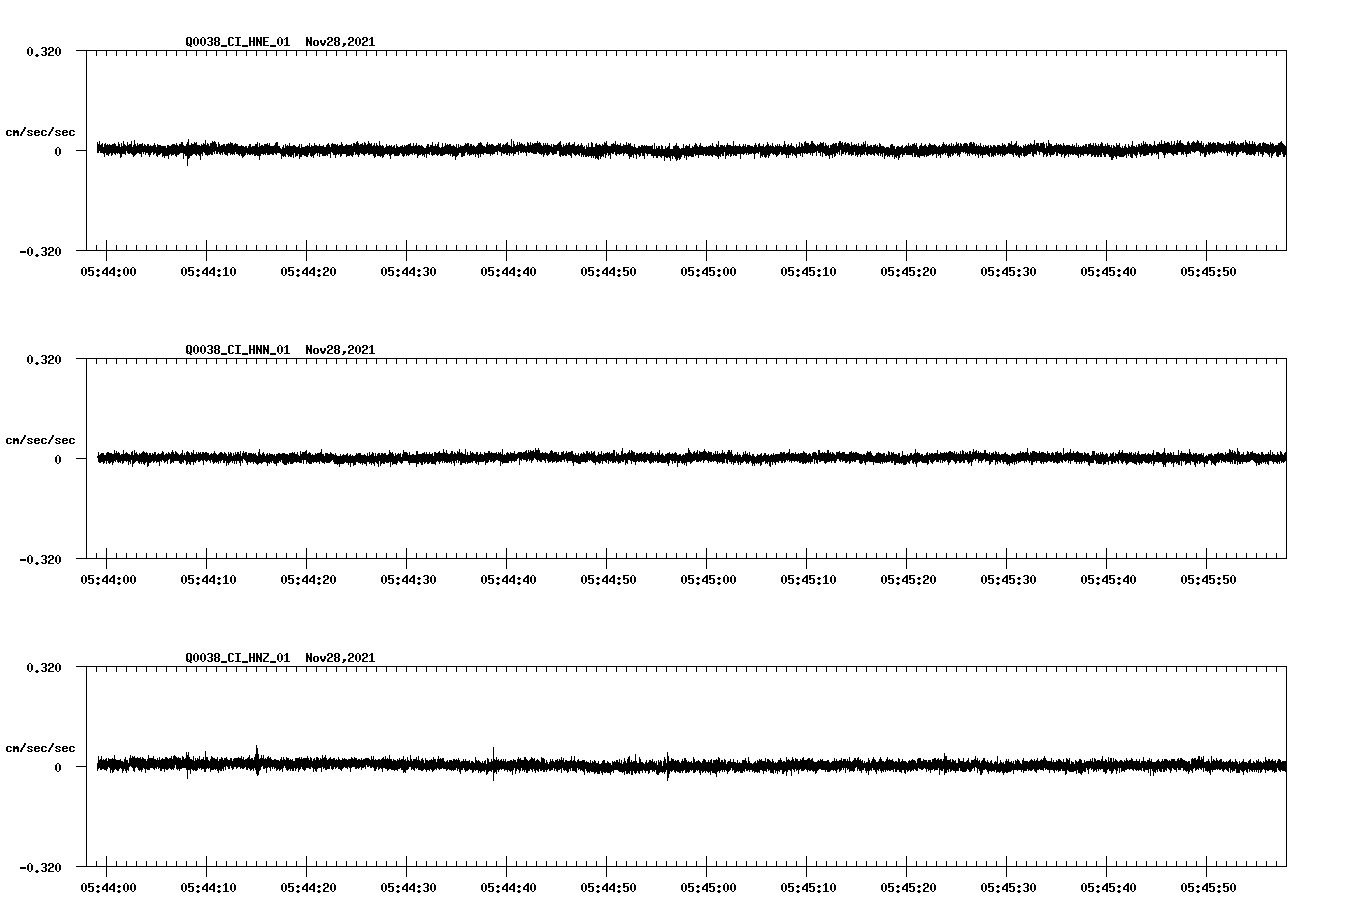Select 05:44:10 tick label under HNN plot
Viewport: 1358px width, 924px height.
[x=208, y=580]
